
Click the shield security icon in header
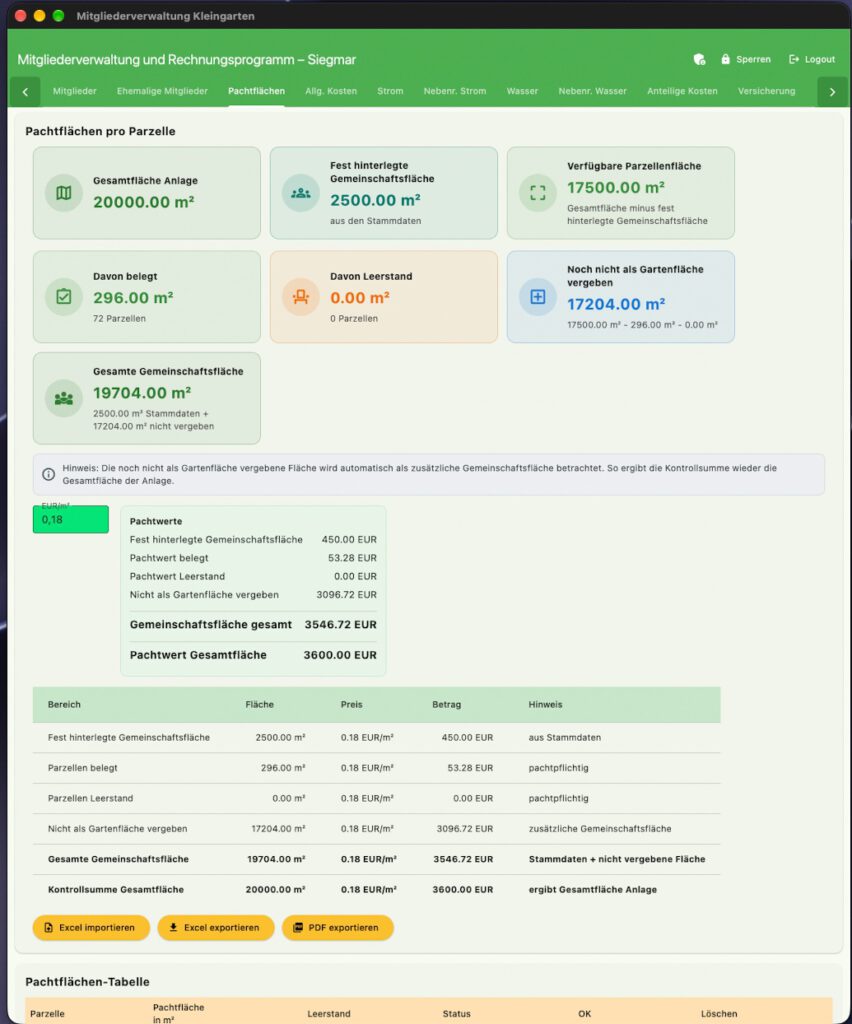[699, 59]
